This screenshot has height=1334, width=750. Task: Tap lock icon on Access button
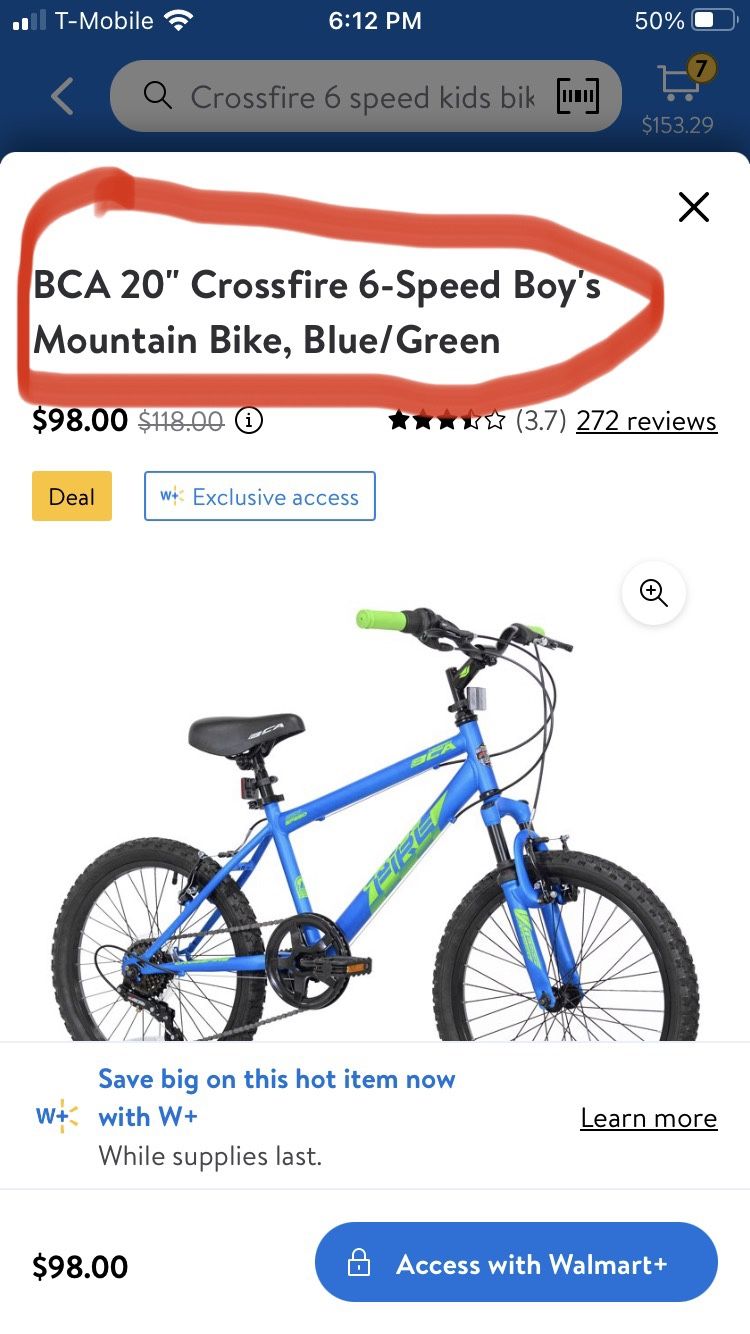click(358, 1264)
